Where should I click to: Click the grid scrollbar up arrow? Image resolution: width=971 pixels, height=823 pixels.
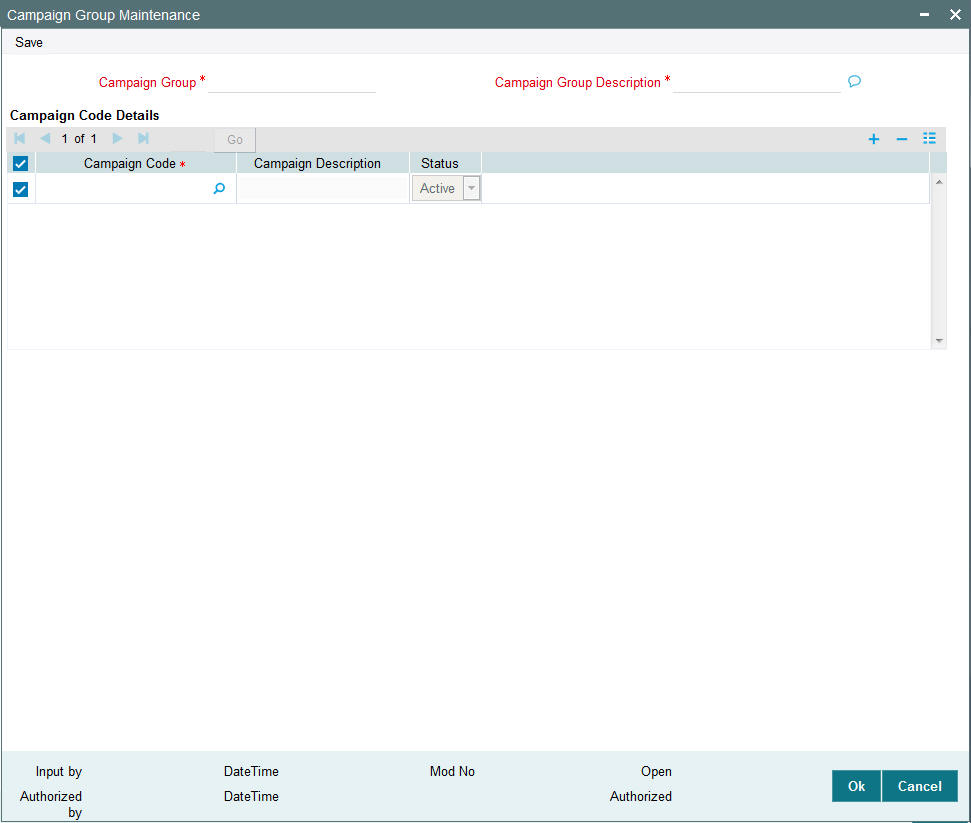939,182
